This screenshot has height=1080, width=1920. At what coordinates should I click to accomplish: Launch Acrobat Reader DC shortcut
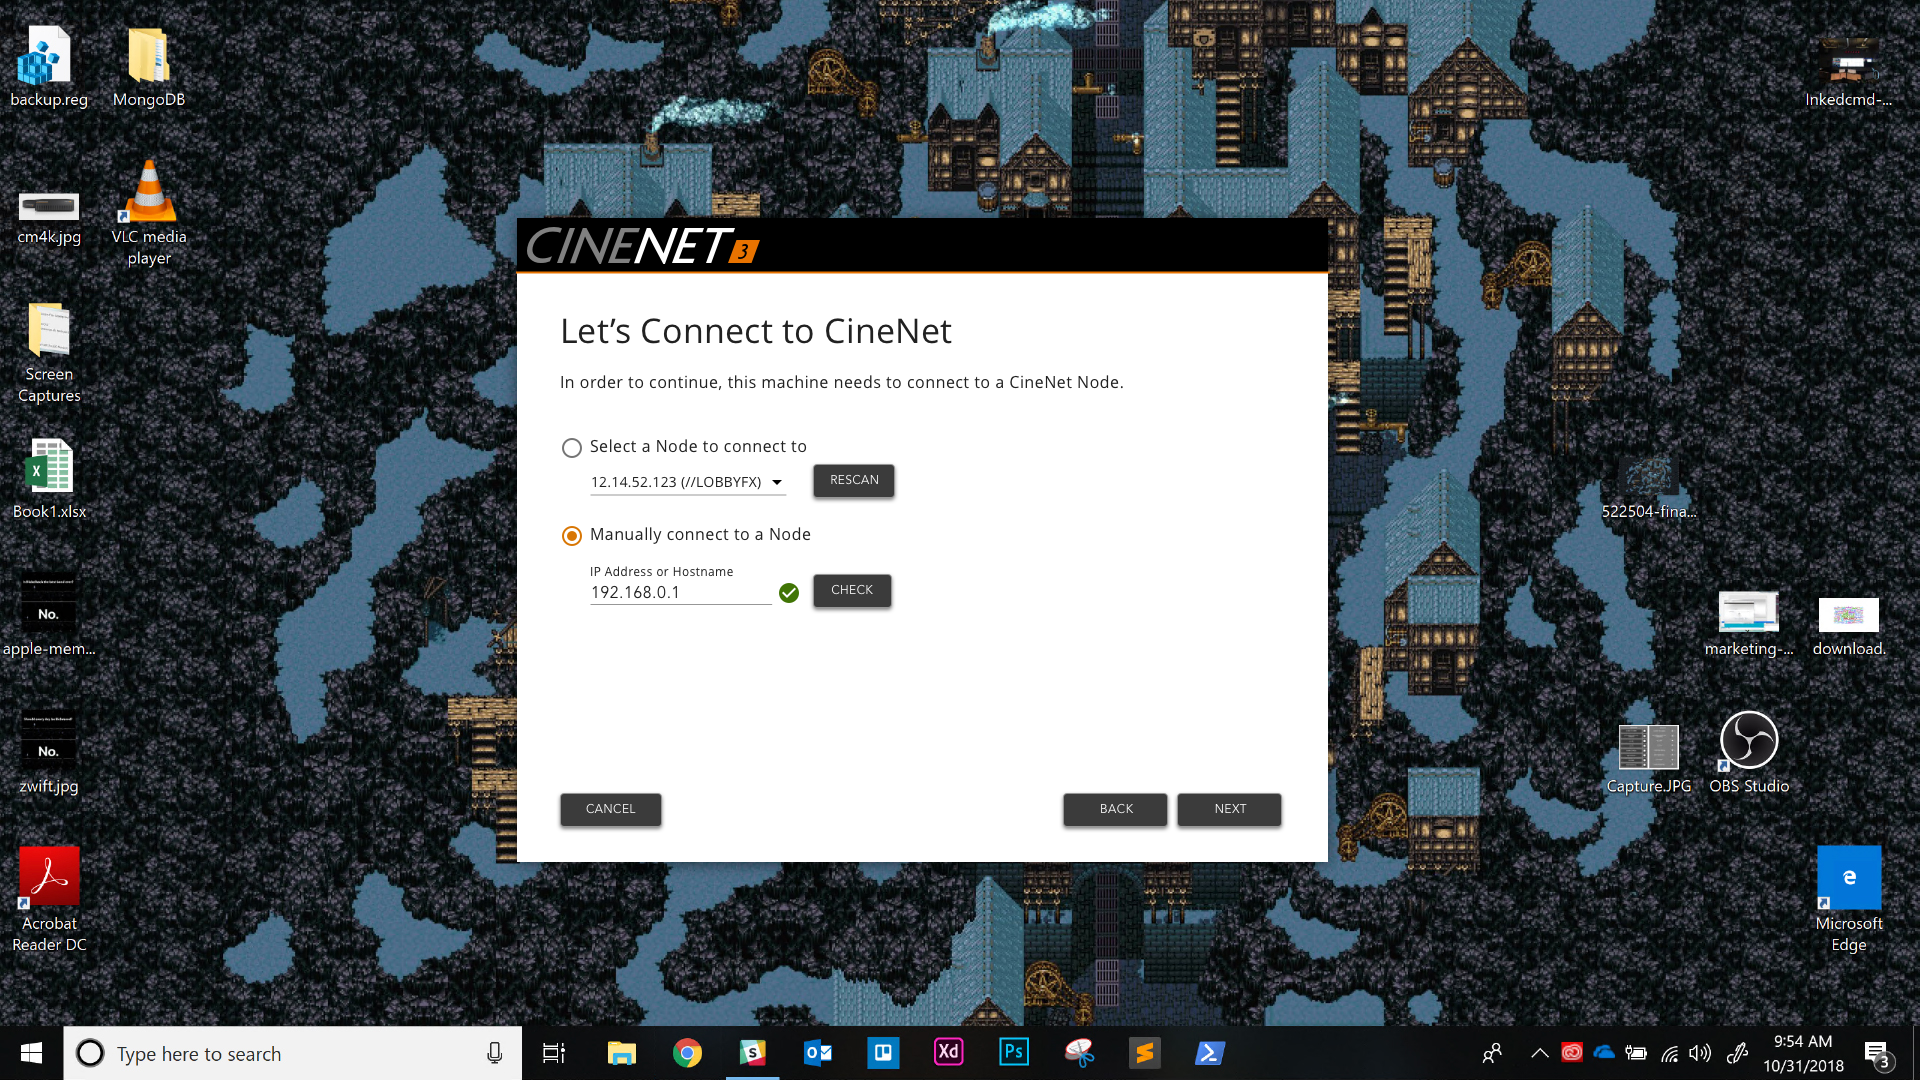tap(48, 900)
